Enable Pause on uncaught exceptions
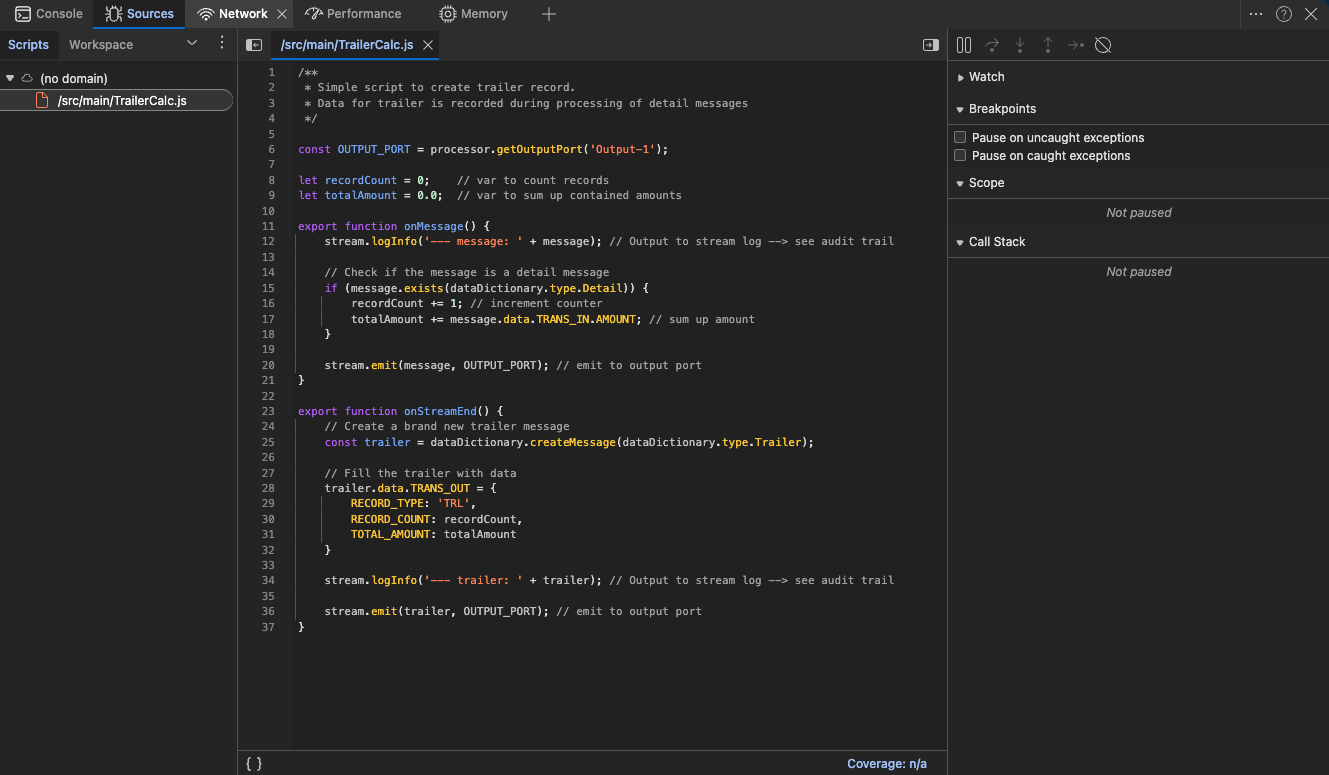 click(960, 137)
